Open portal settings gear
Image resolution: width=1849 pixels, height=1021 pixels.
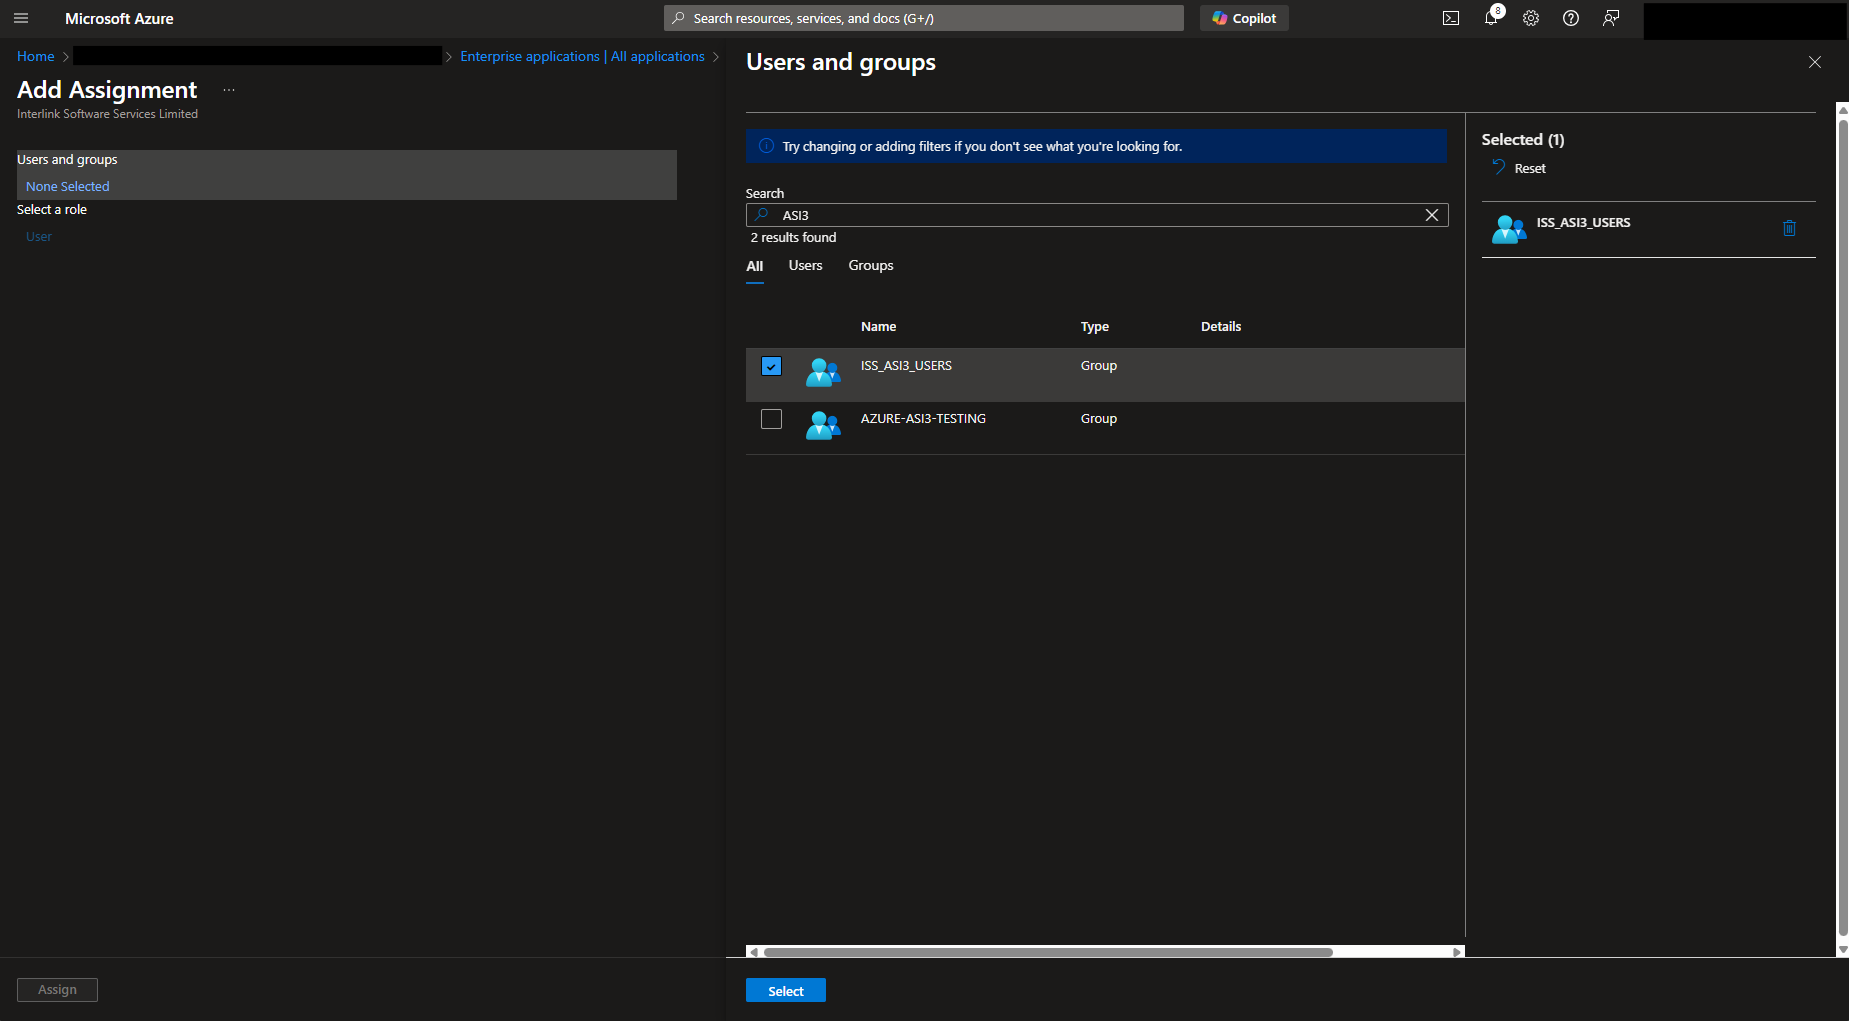coord(1531,18)
